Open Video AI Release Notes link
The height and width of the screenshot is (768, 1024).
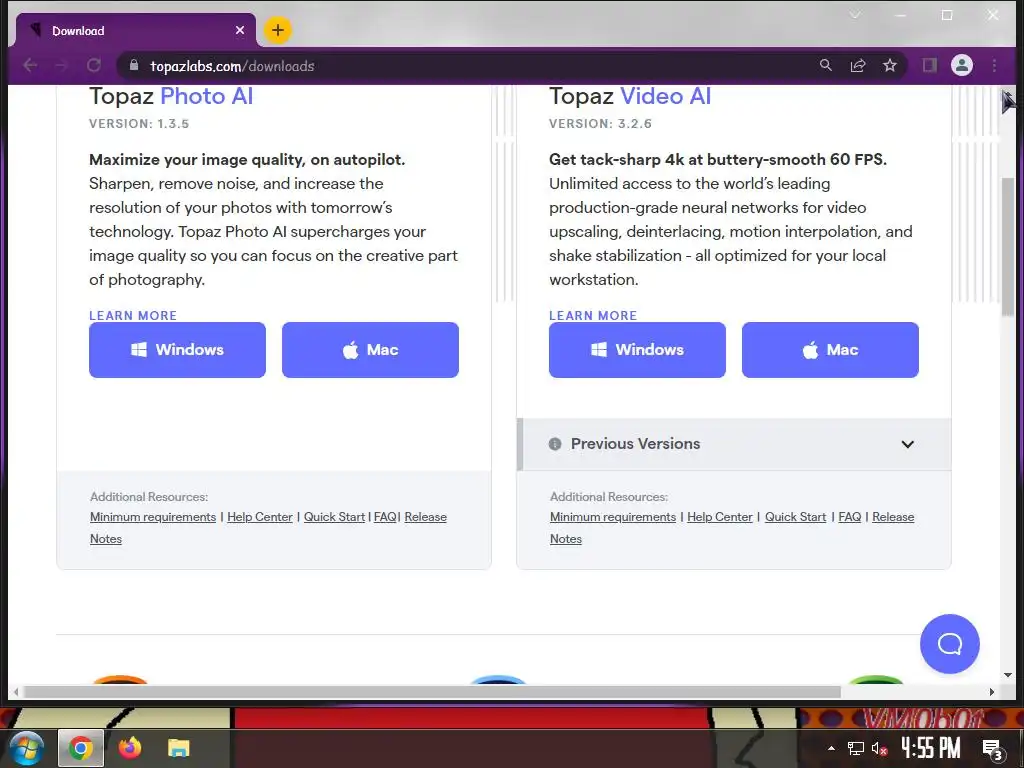893,517
